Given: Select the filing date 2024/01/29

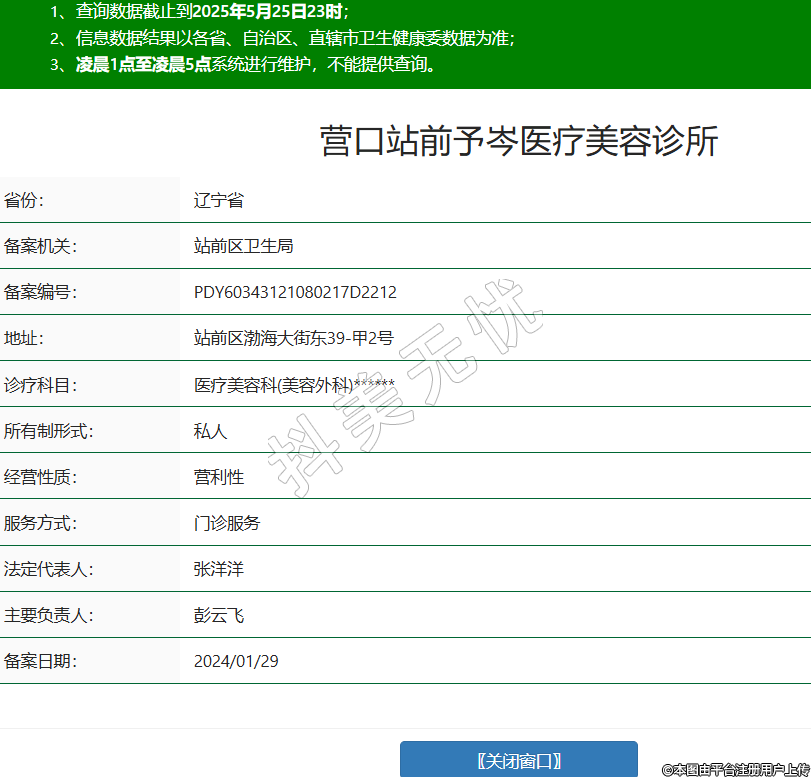Looking at the screenshot, I should (x=236, y=661).
